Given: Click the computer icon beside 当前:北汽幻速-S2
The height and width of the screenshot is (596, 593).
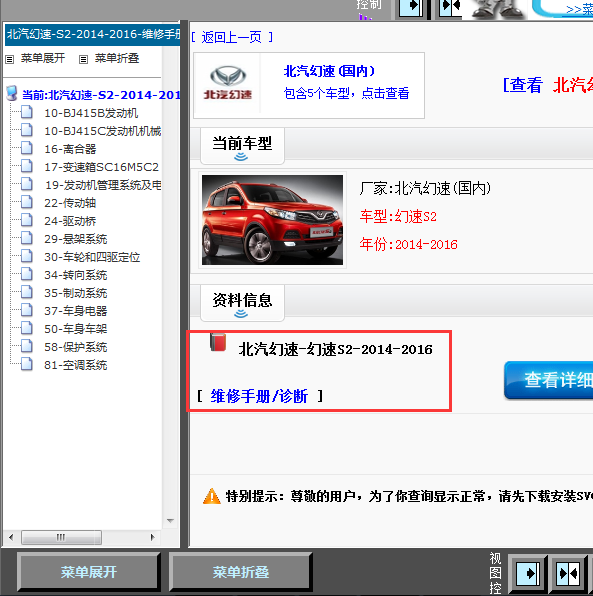Looking at the screenshot, I should pyautogui.click(x=12, y=93).
